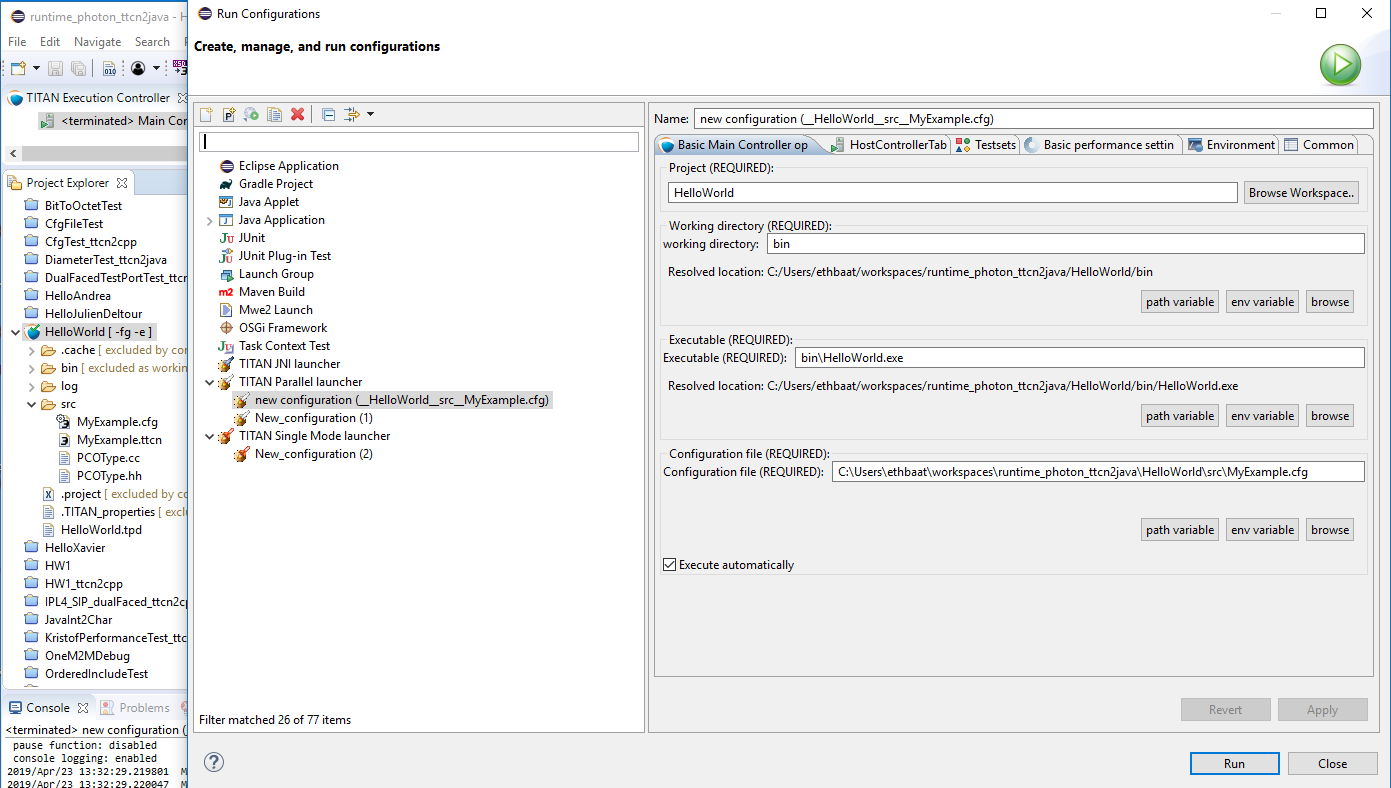Switch to HostControllerTab tab

click(888, 145)
